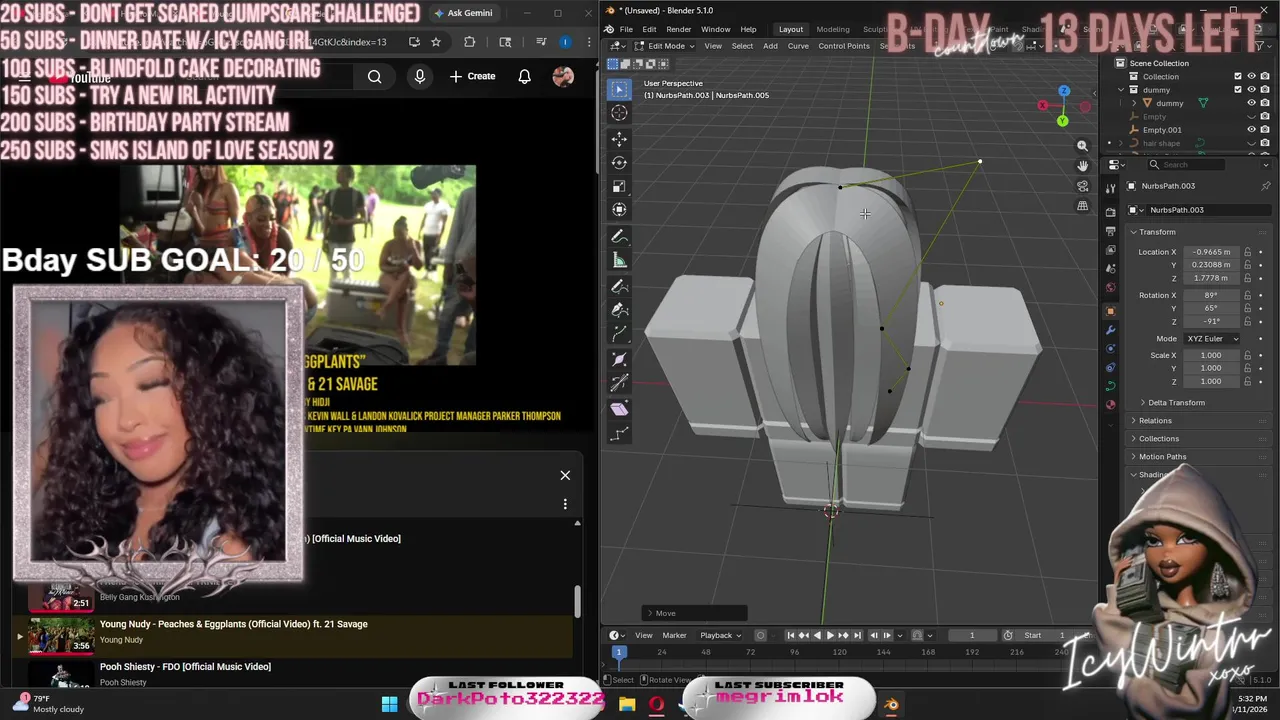The image size is (1280, 720).
Task: Open the Curve Data properties tab icon
Action: coord(1110,386)
